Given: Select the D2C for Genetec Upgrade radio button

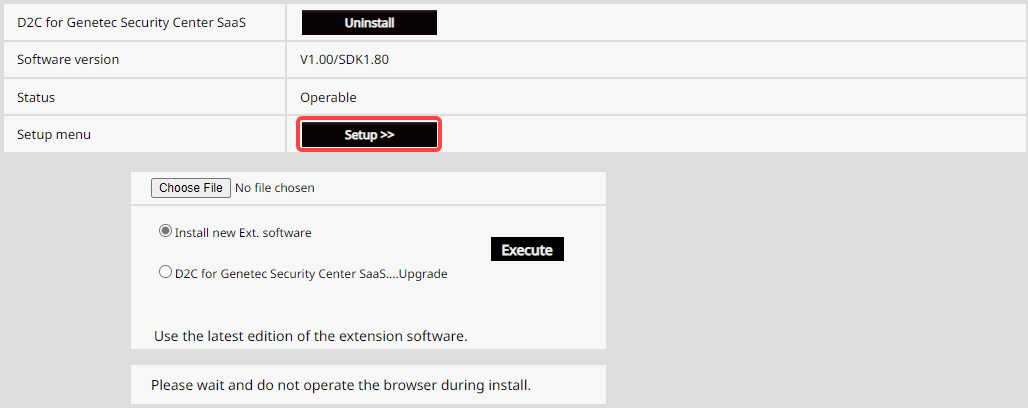Looking at the screenshot, I should (166, 272).
